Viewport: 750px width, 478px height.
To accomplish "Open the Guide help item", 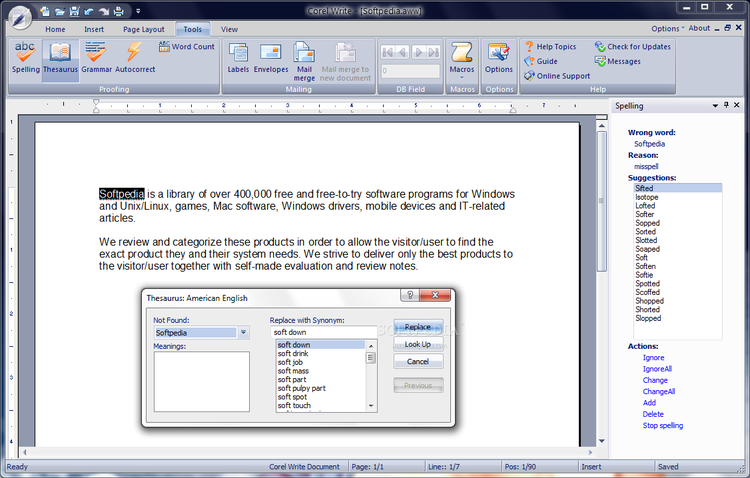I will coord(541,61).
